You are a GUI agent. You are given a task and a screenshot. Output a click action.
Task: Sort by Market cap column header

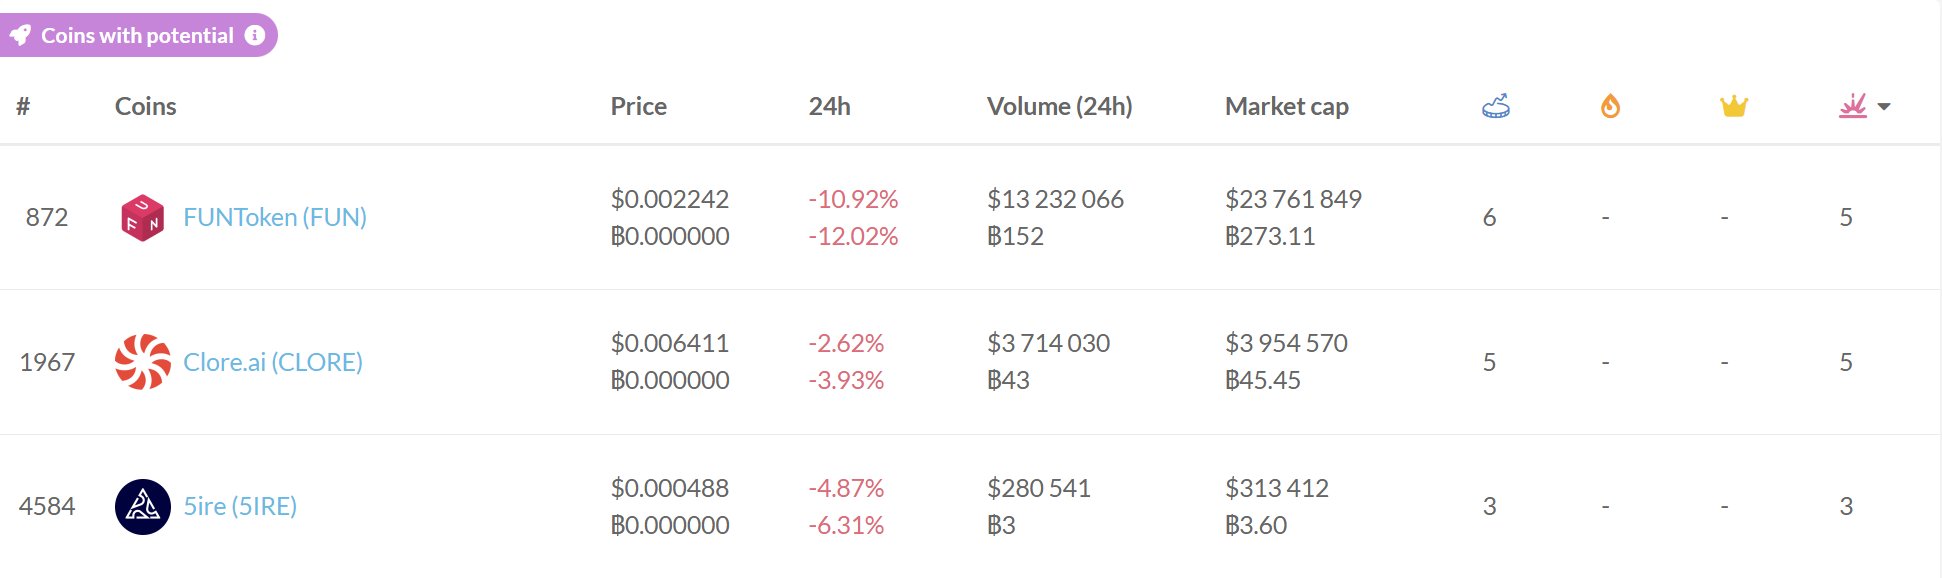pyautogui.click(x=1286, y=106)
